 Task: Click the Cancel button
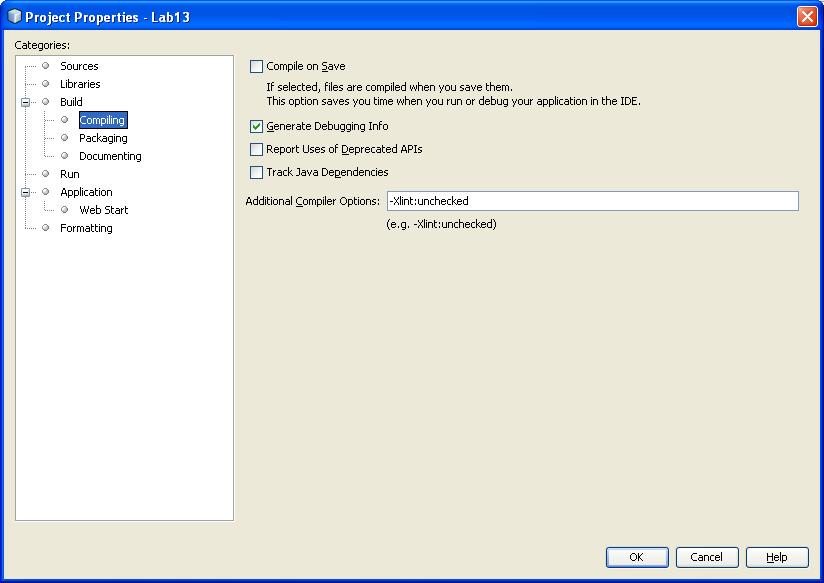pos(707,557)
